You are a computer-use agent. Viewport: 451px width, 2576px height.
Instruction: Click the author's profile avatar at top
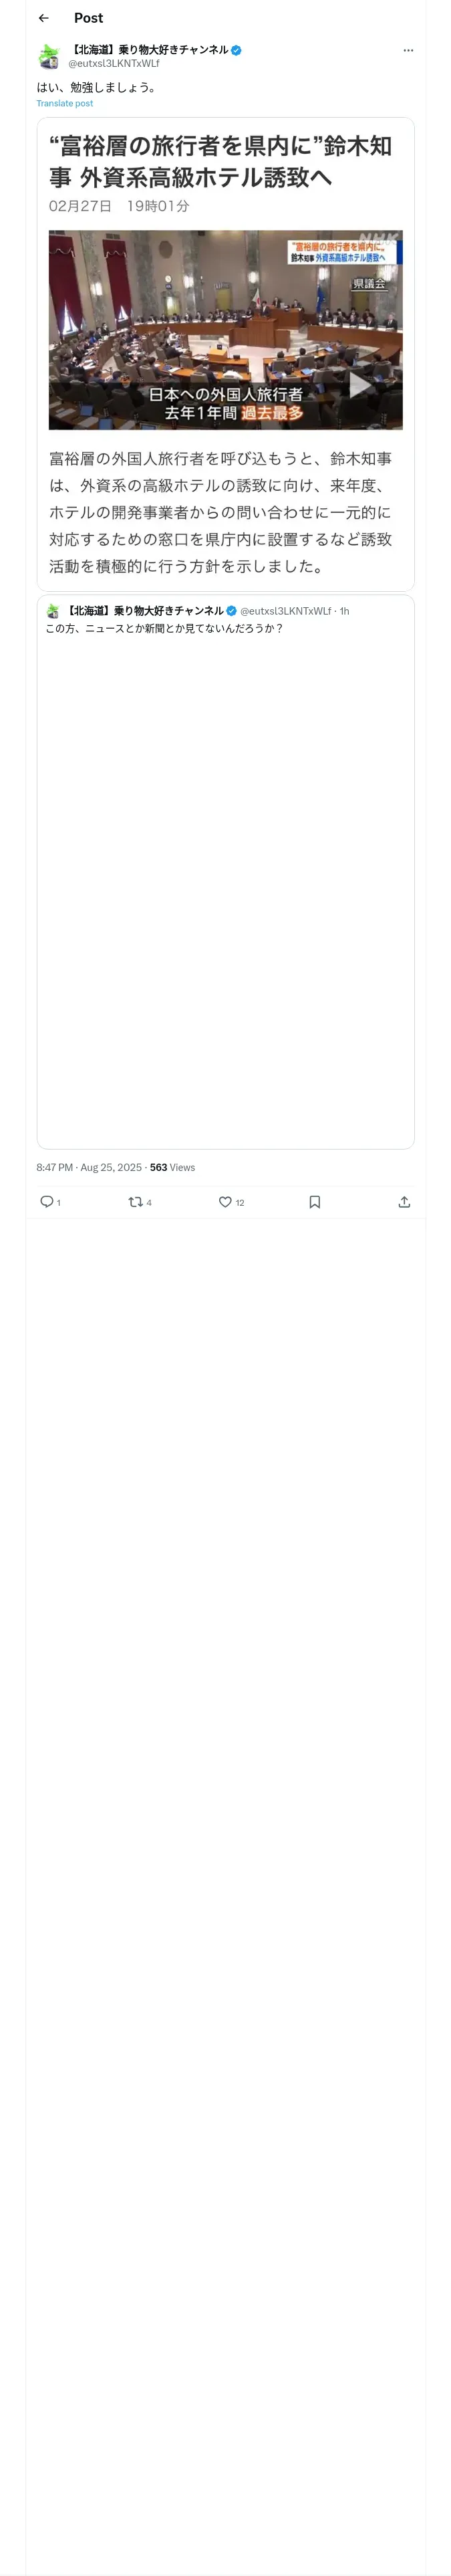pyautogui.click(x=49, y=56)
